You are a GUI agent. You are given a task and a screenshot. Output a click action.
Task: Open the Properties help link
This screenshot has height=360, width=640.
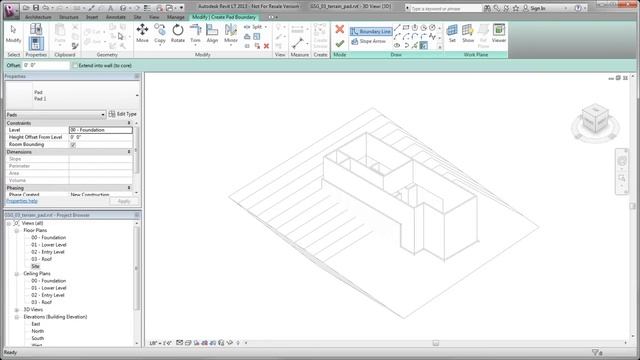point(22,201)
